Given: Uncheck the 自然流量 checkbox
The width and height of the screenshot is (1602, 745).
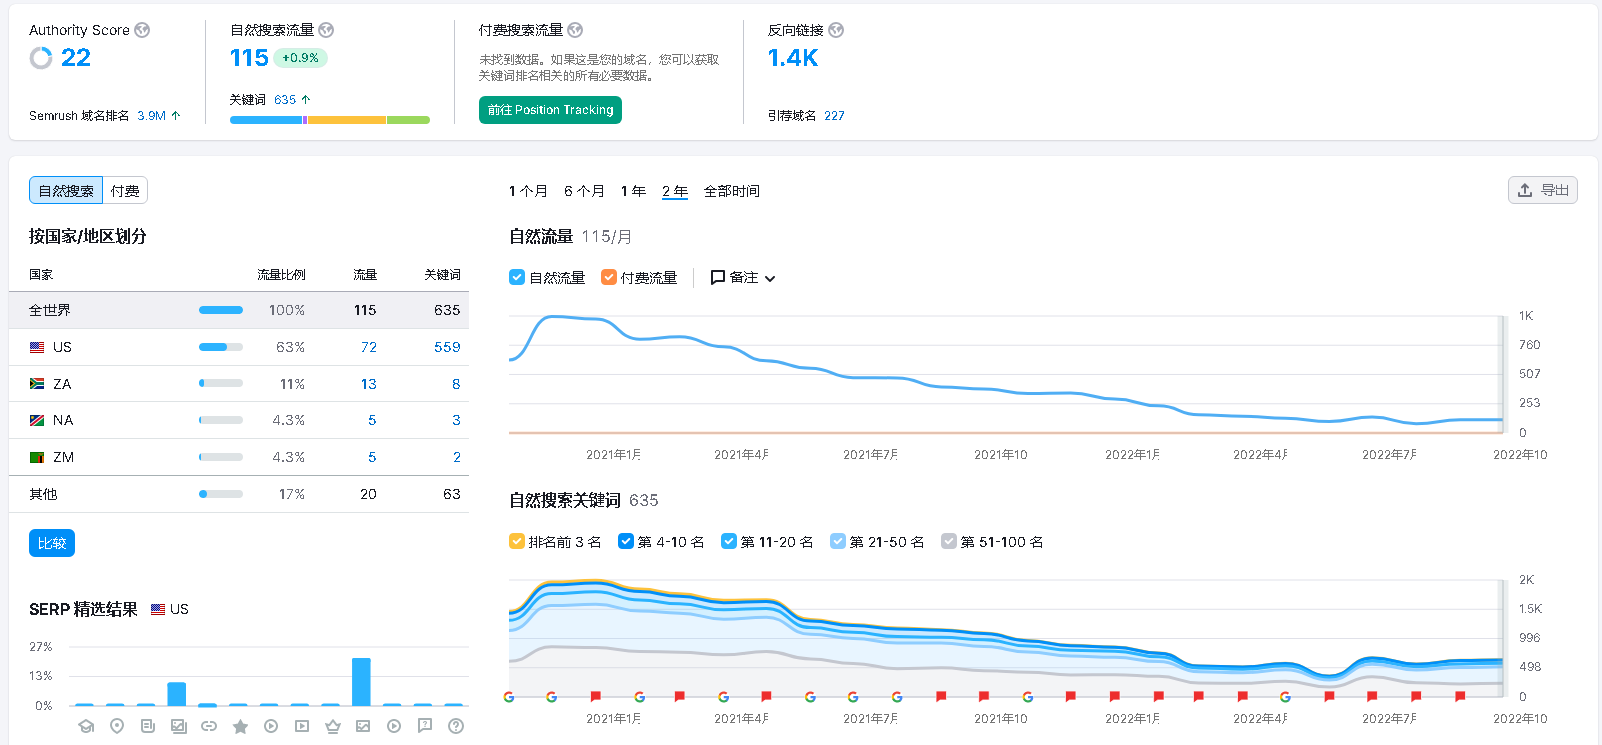Looking at the screenshot, I should coord(517,277).
